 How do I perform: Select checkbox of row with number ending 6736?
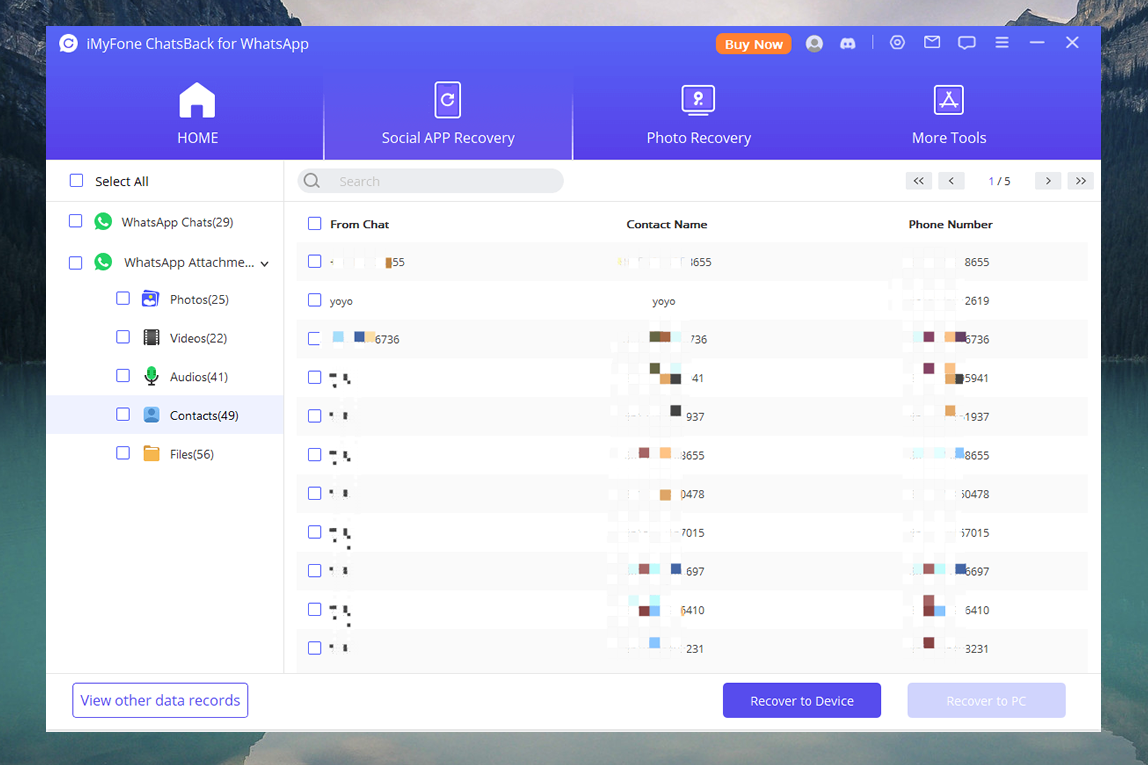pyautogui.click(x=315, y=338)
